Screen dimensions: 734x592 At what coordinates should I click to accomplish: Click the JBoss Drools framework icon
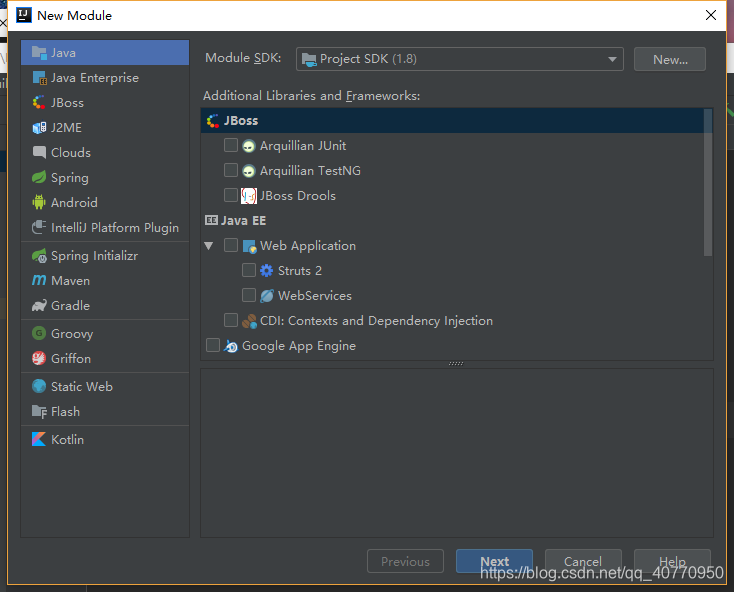tap(249, 196)
